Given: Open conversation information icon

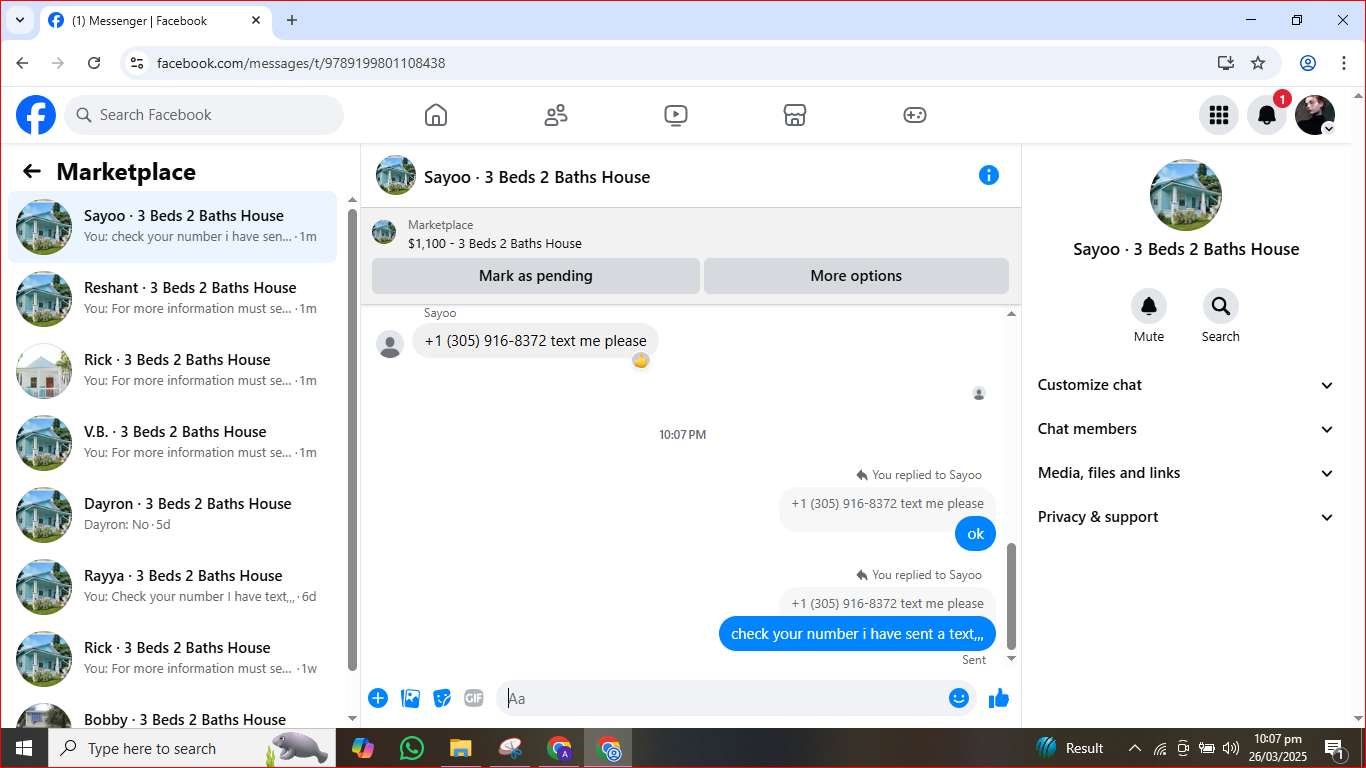Looking at the screenshot, I should tap(989, 175).
